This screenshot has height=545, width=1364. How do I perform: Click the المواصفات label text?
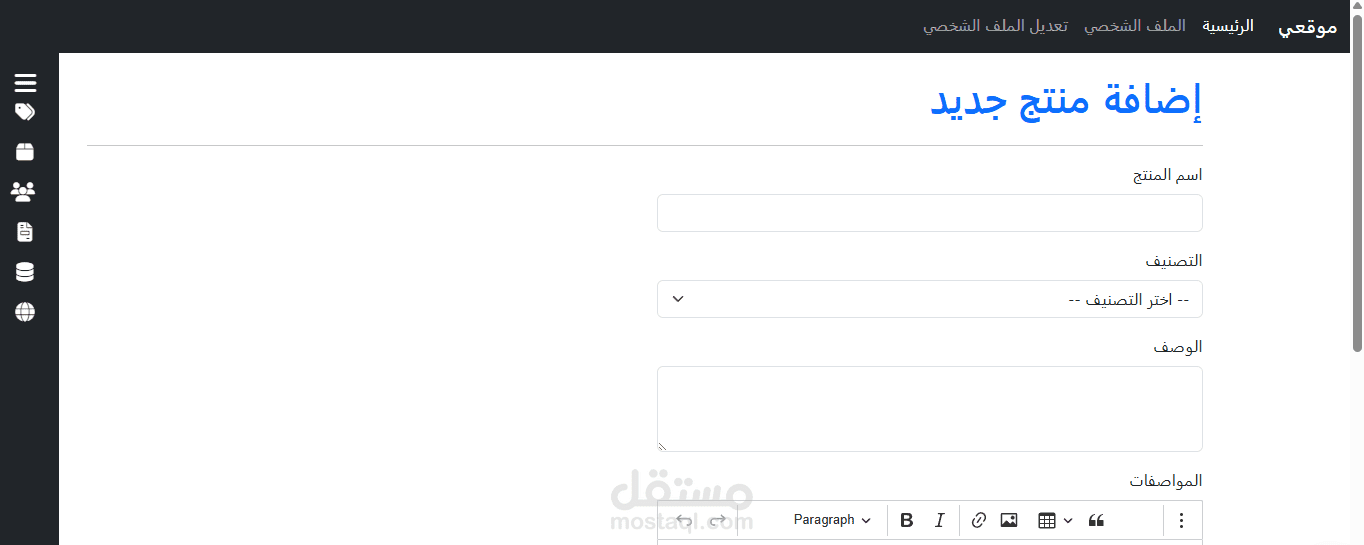click(x=1166, y=481)
